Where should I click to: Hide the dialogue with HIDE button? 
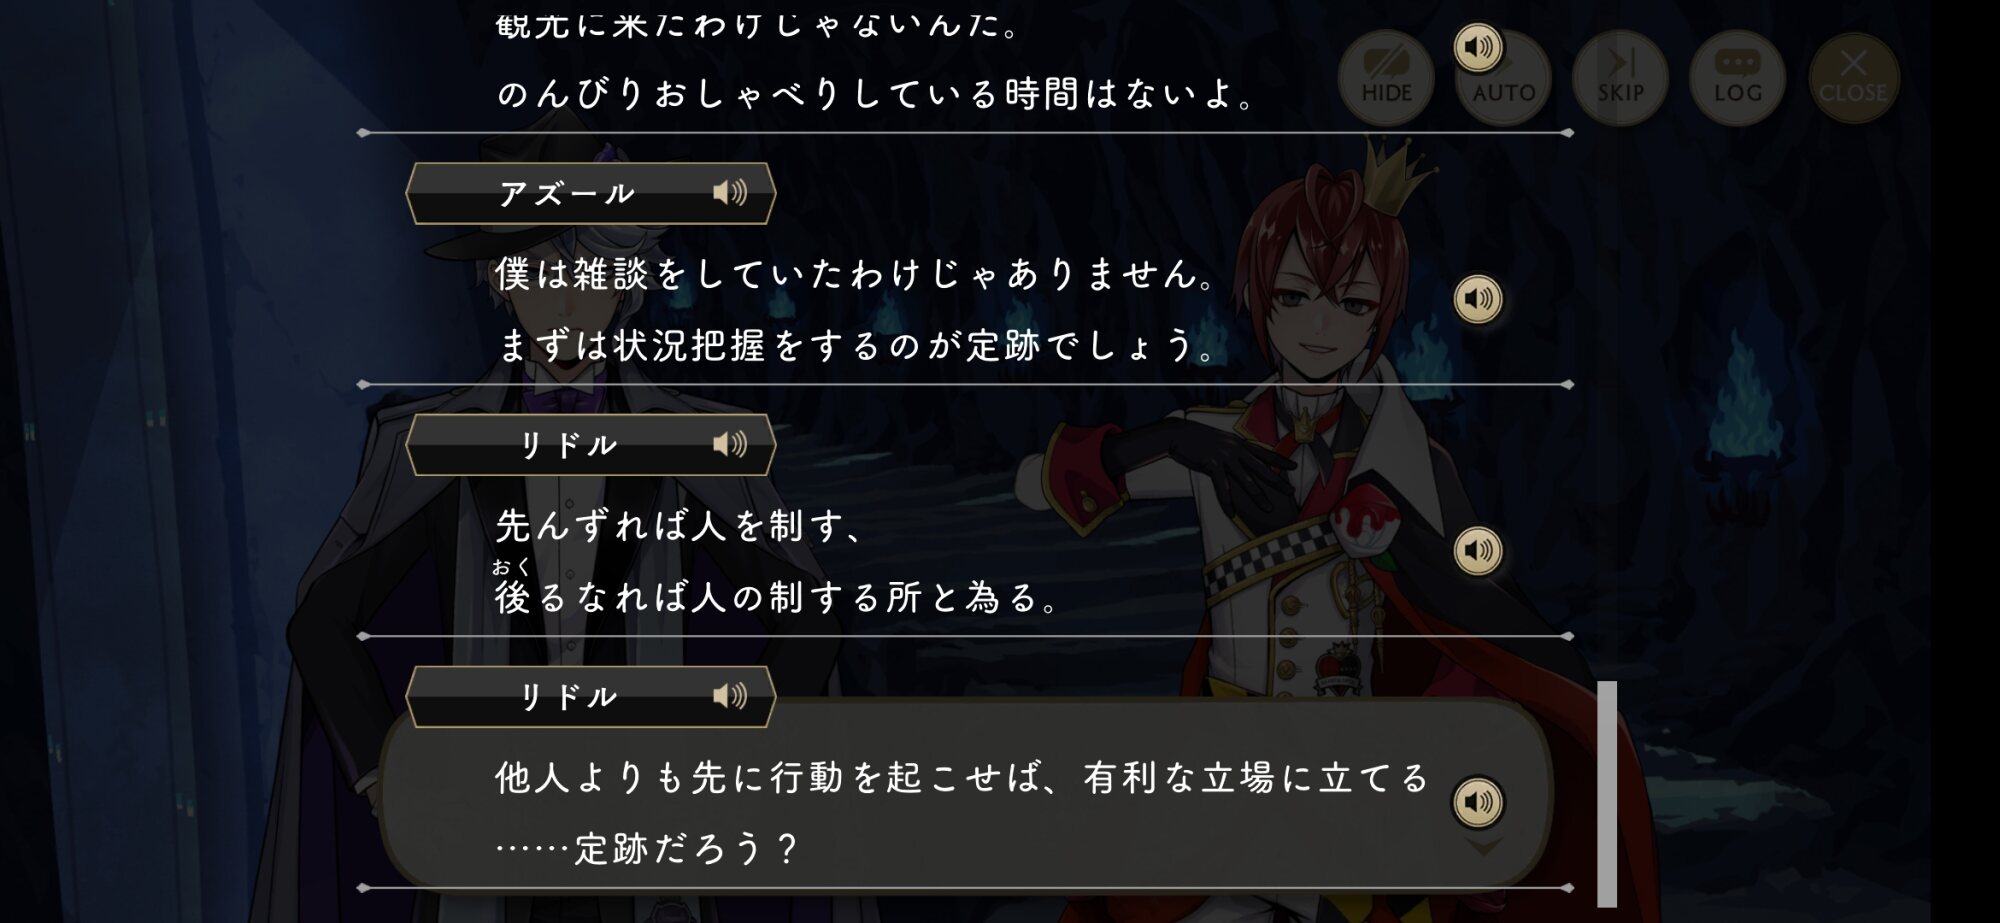pyautogui.click(x=1387, y=78)
